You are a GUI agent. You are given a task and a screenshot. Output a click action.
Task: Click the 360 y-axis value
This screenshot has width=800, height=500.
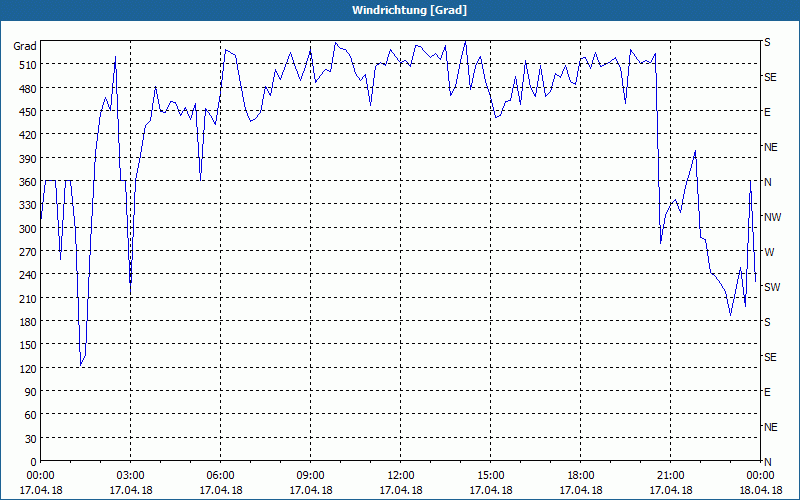(28, 182)
